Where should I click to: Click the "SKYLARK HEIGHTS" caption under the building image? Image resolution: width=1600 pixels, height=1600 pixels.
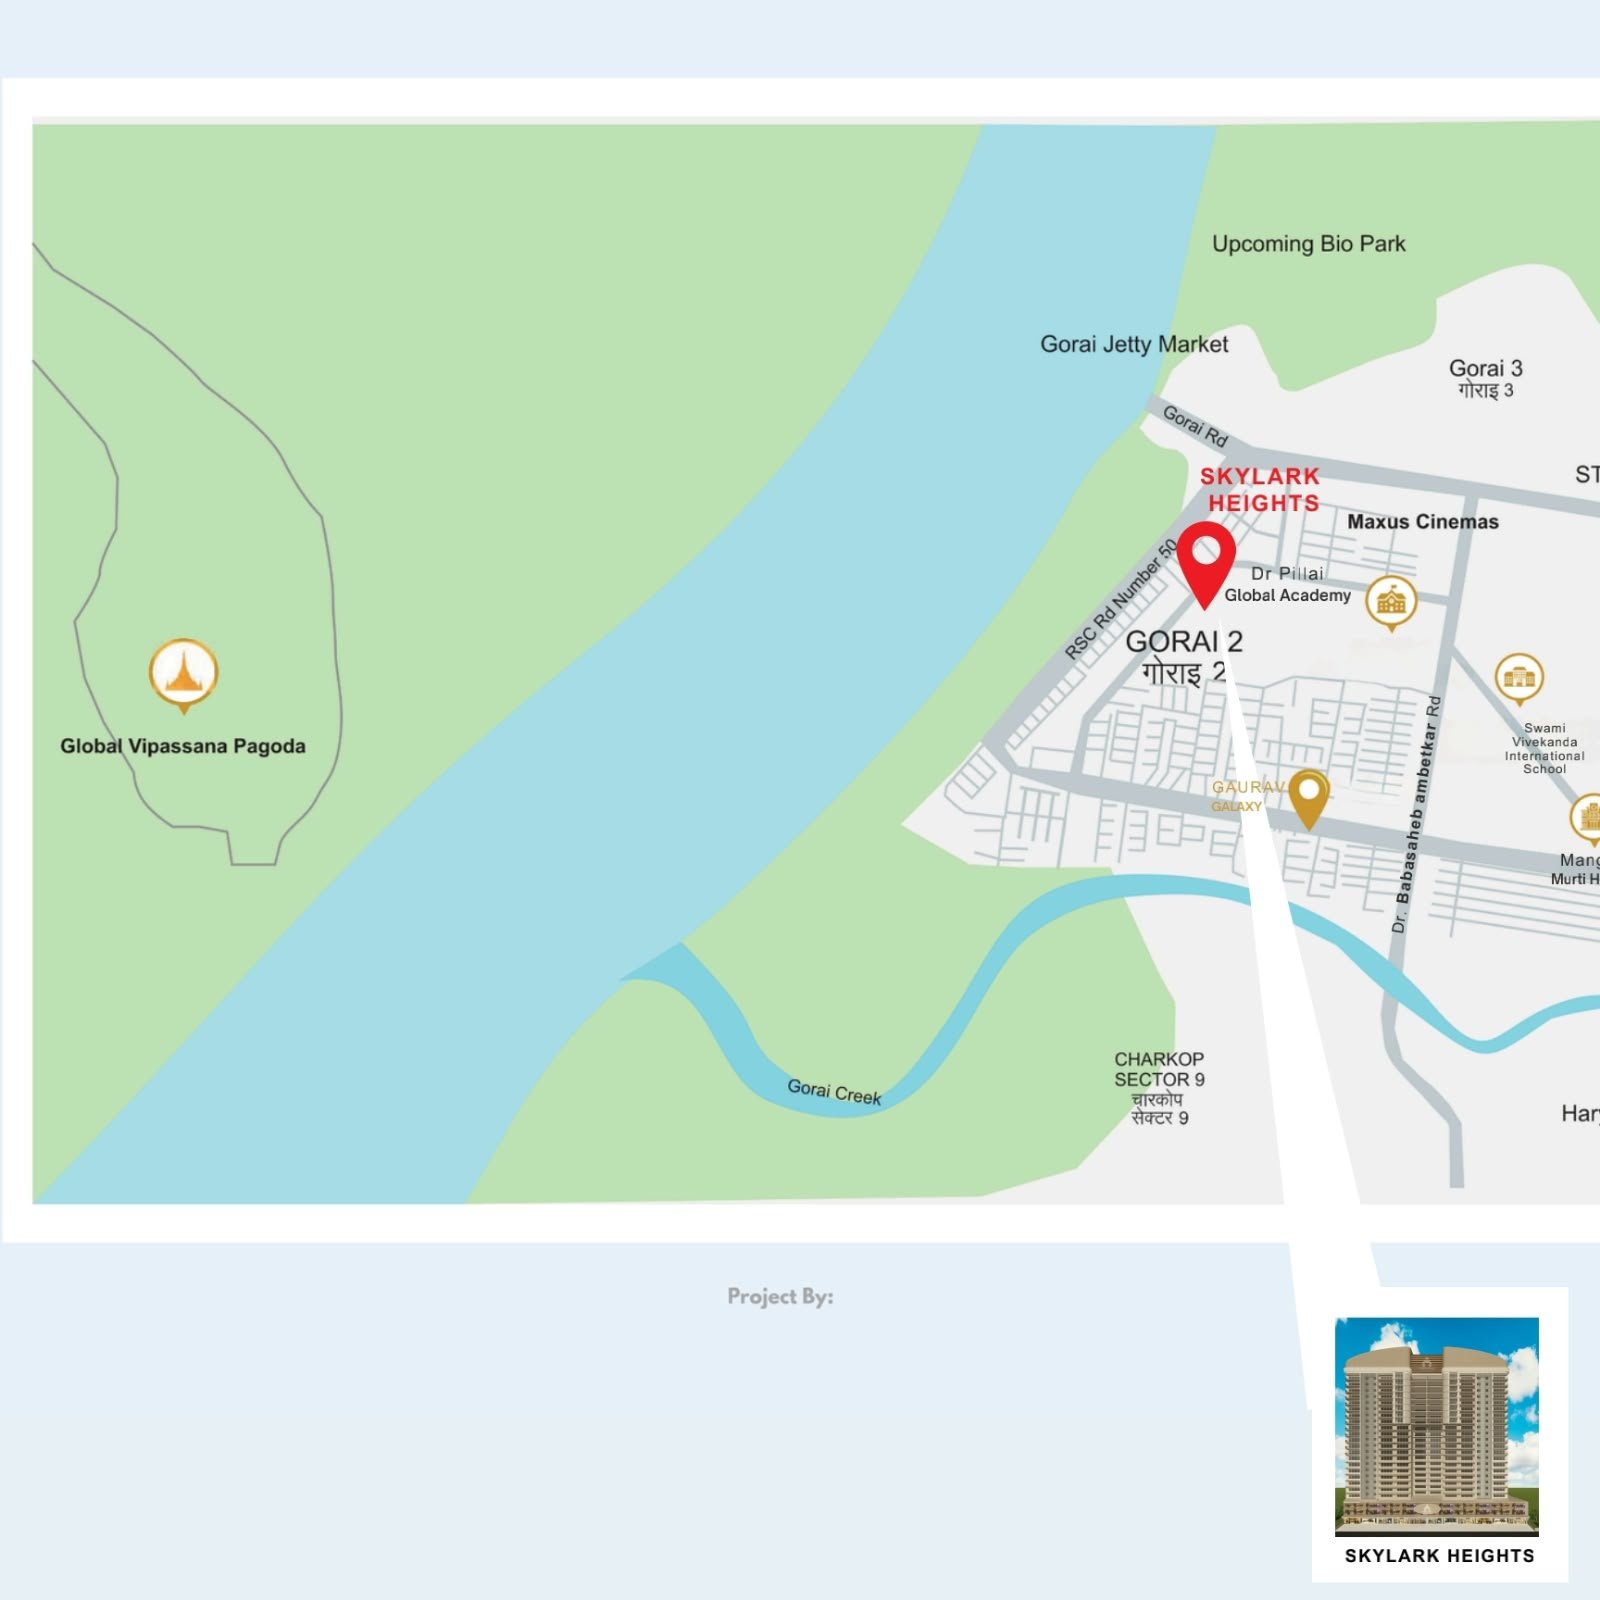pyautogui.click(x=1439, y=1555)
